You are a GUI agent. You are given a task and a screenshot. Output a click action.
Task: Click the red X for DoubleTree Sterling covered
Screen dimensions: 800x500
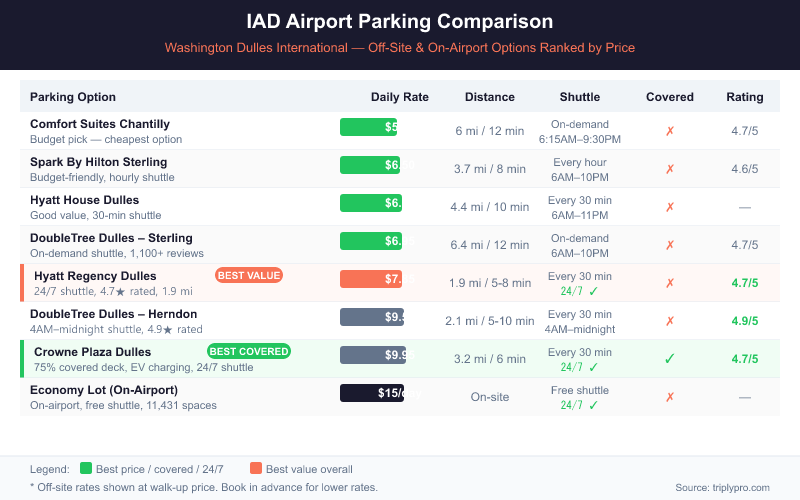point(670,245)
